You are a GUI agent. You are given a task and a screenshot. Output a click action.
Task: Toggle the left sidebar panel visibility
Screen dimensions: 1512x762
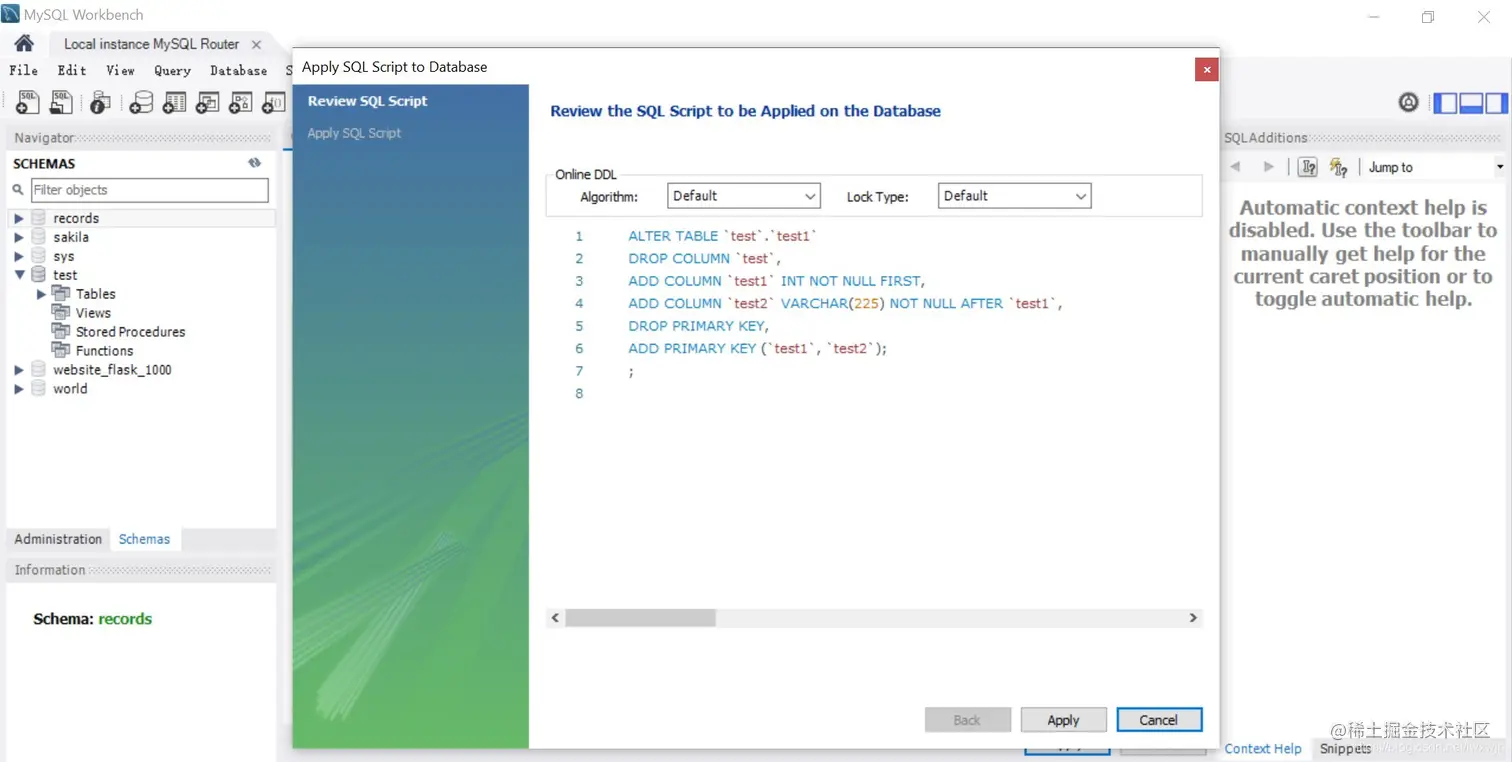tap(1445, 102)
